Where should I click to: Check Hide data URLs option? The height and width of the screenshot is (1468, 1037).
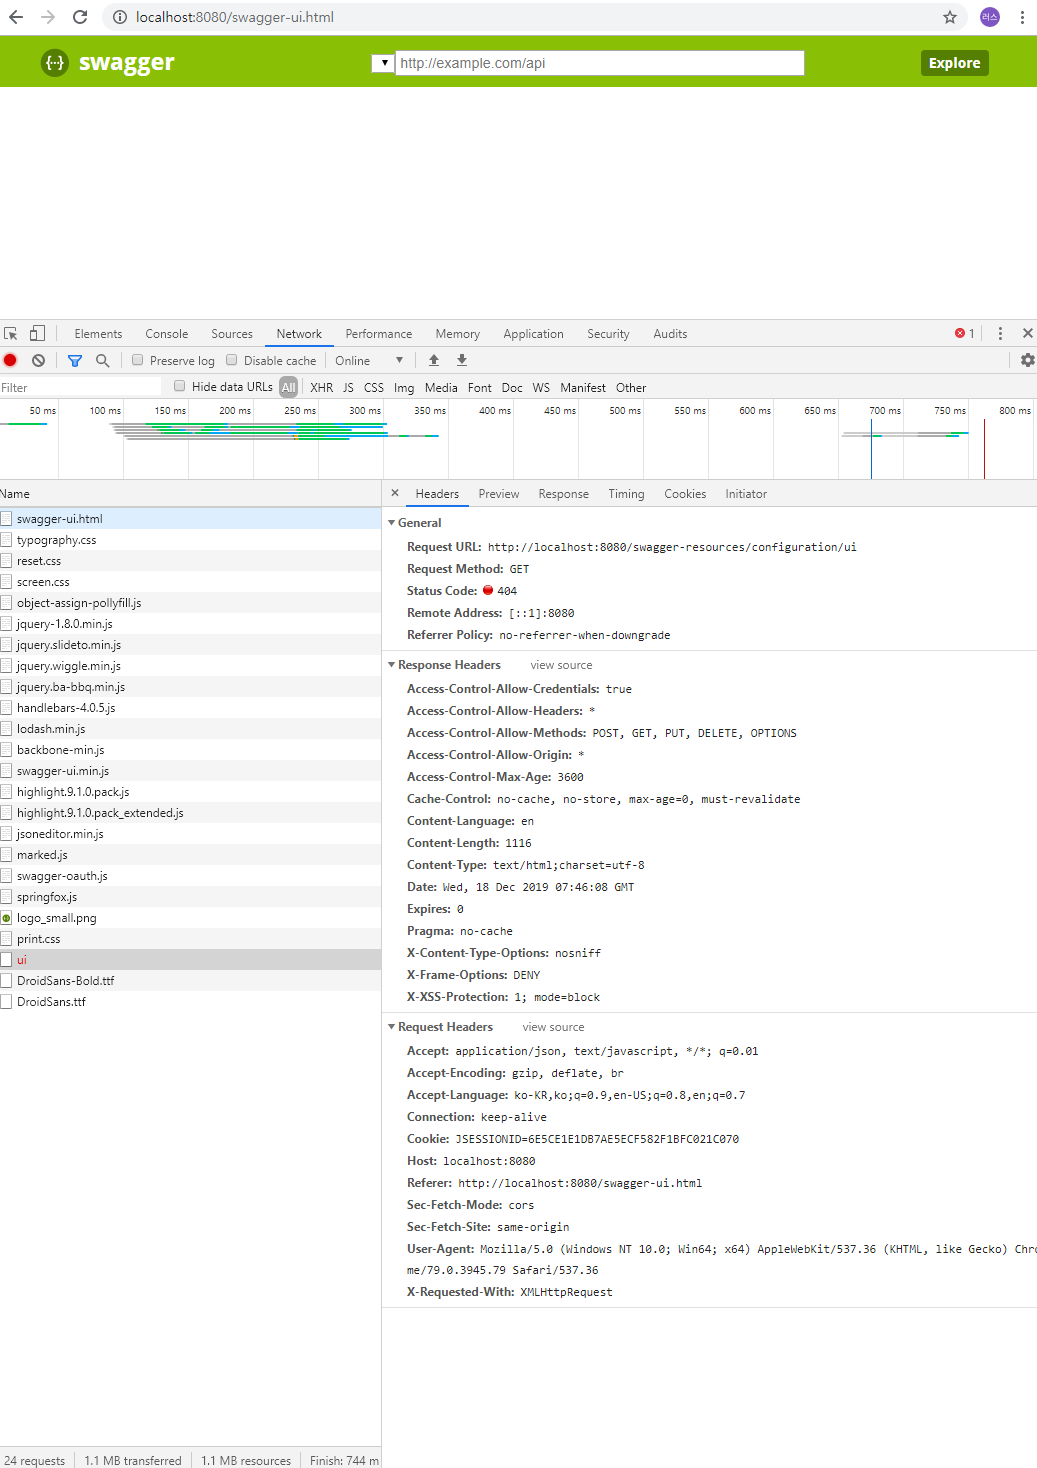pyautogui.click(x=180, y=386)
